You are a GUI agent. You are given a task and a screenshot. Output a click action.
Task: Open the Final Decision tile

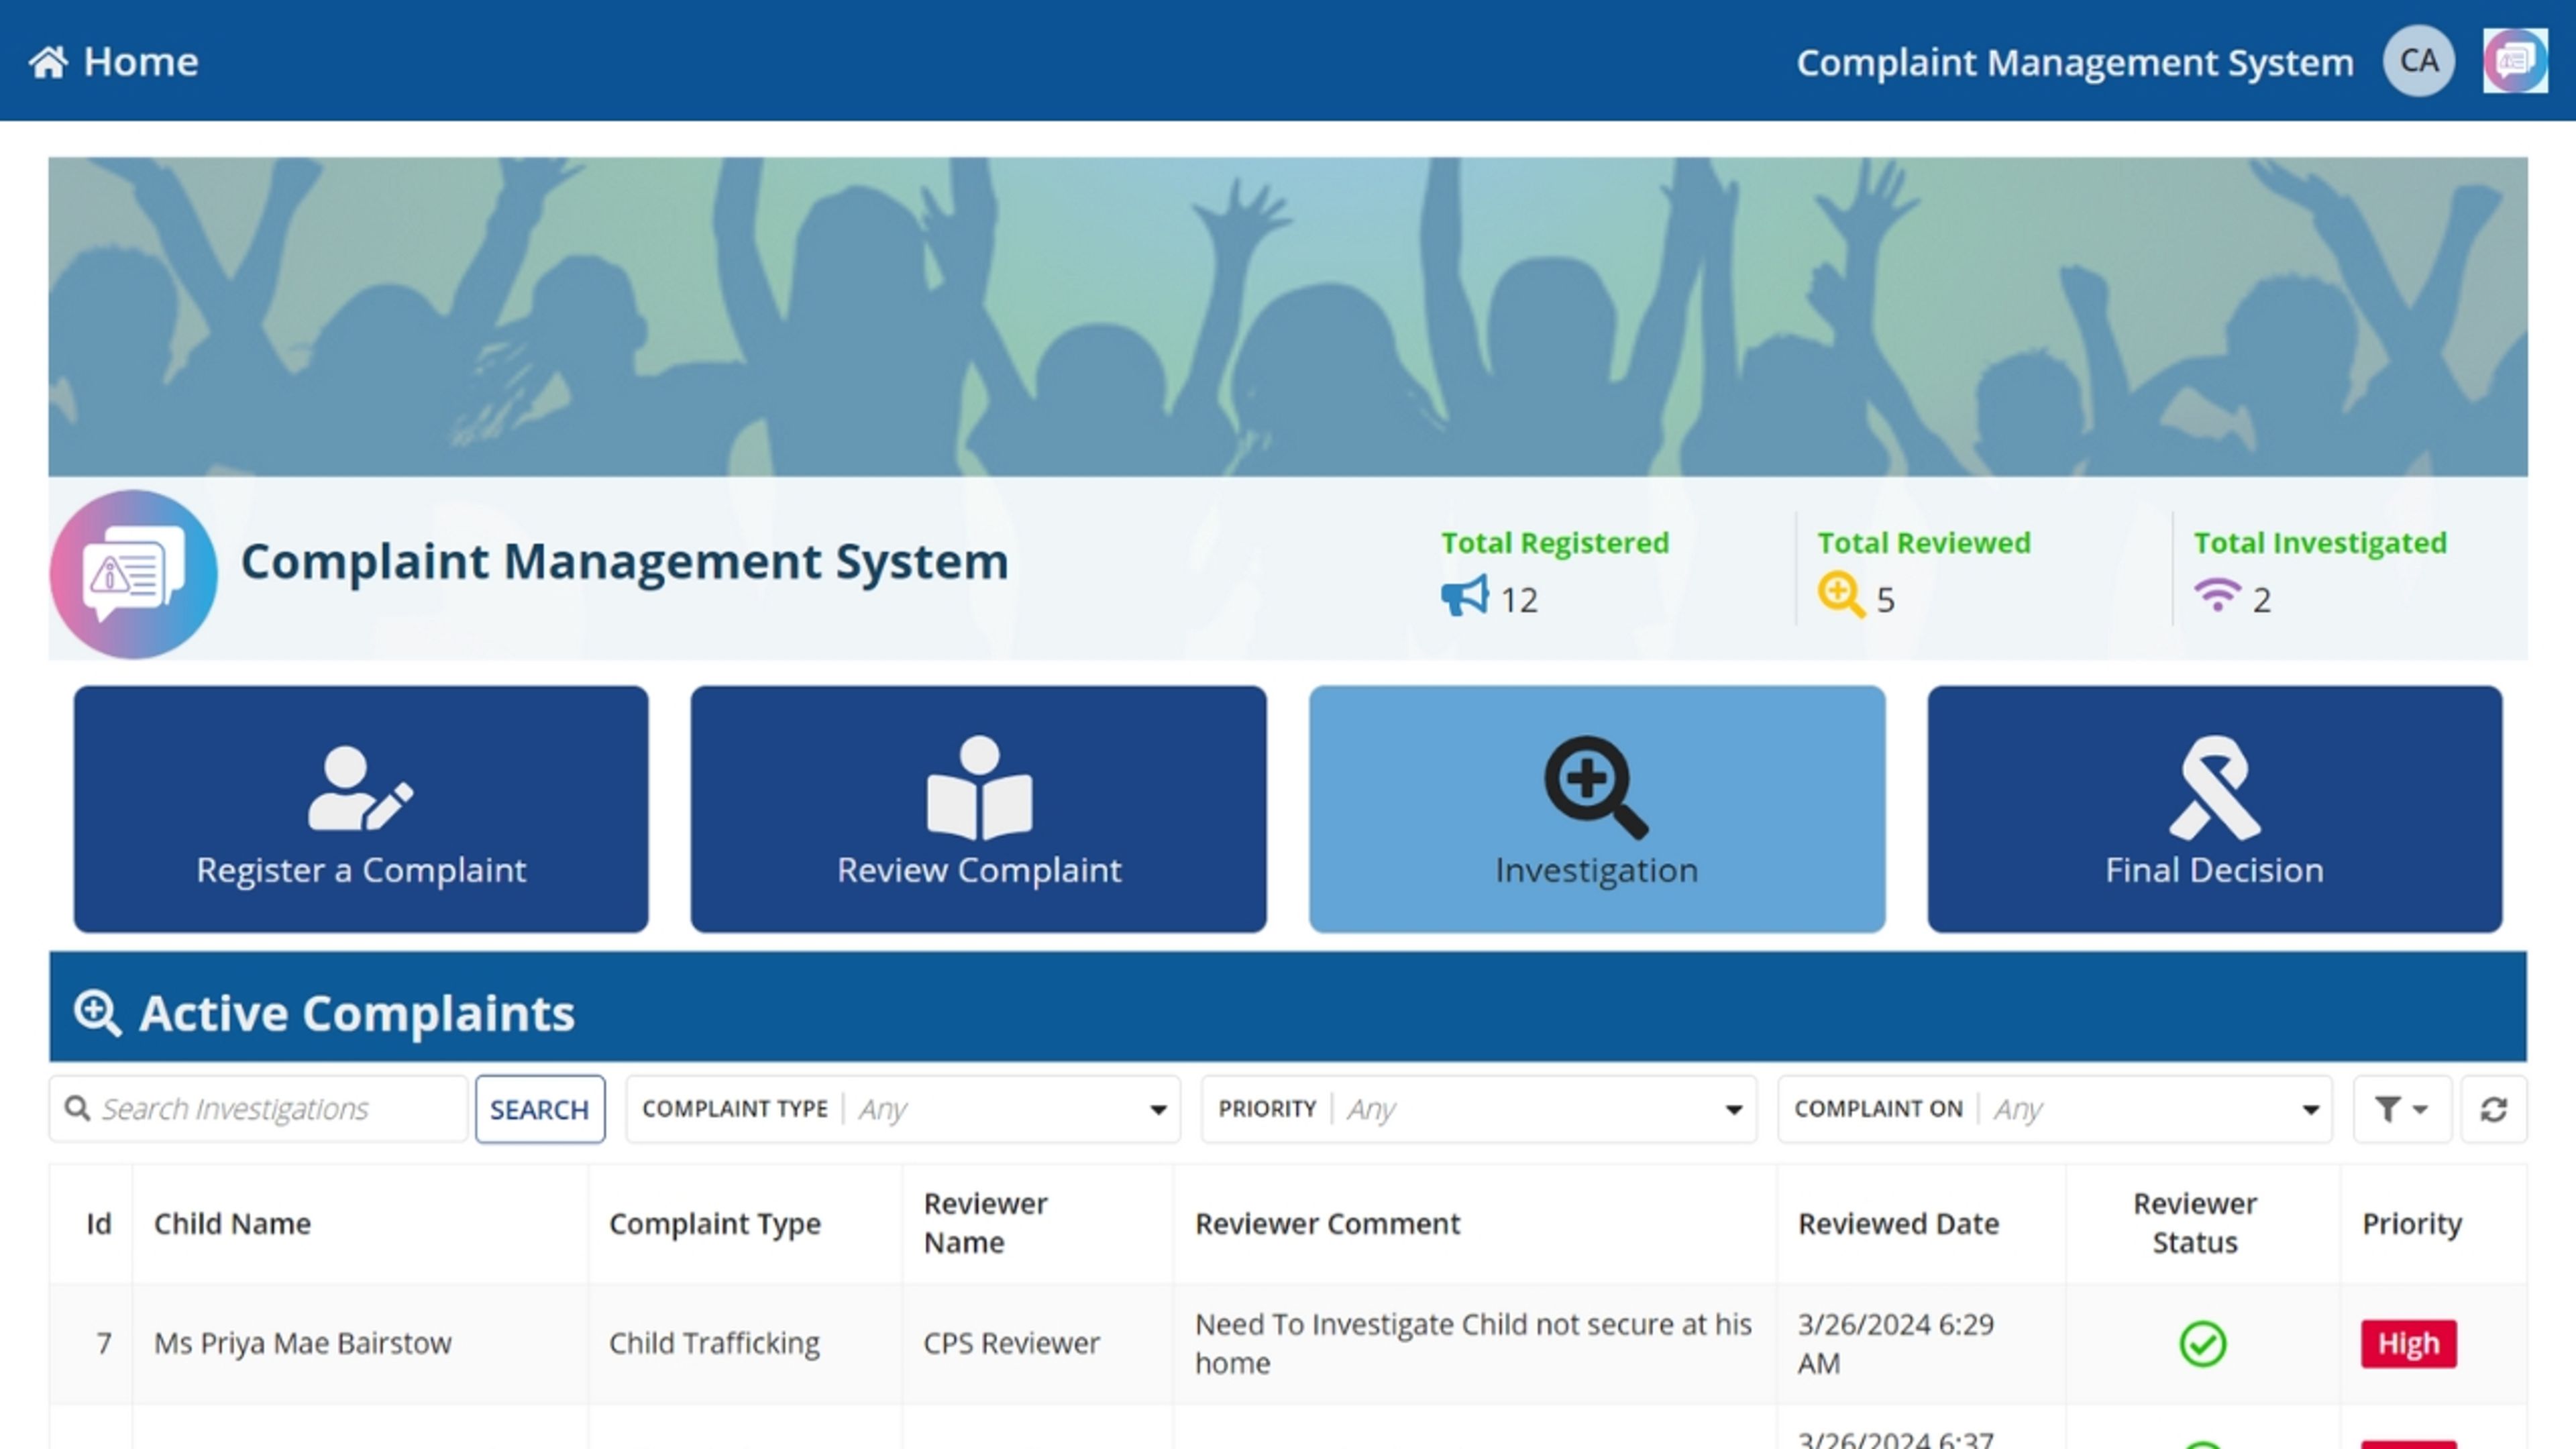[x=2214, y=809]
